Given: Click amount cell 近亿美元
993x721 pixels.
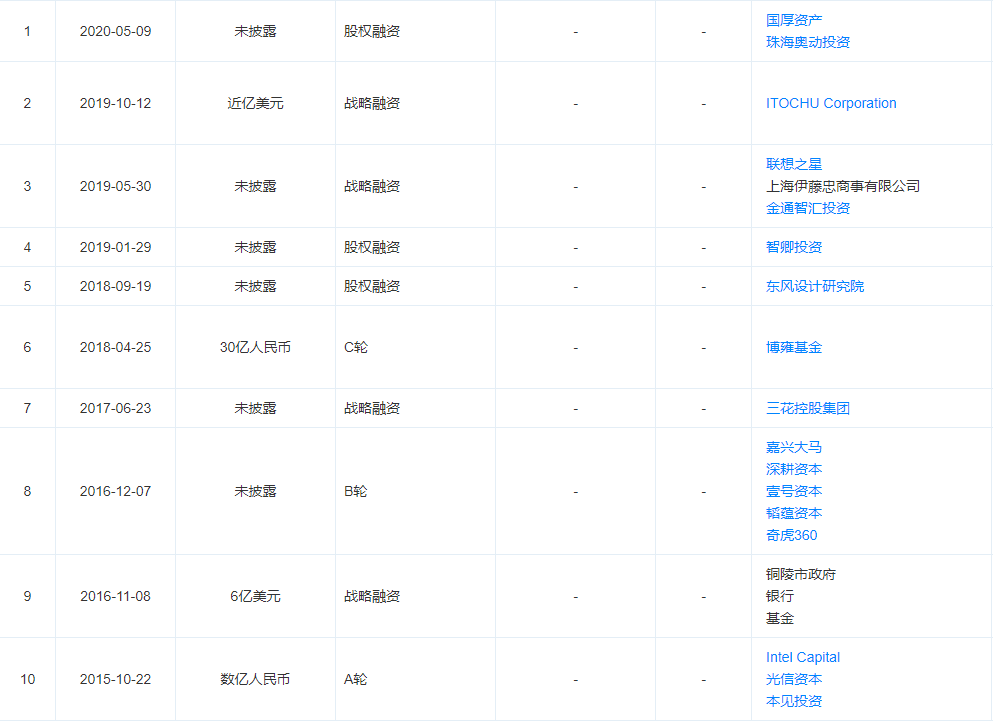Looking at the screenshot, I should point(255,103).
